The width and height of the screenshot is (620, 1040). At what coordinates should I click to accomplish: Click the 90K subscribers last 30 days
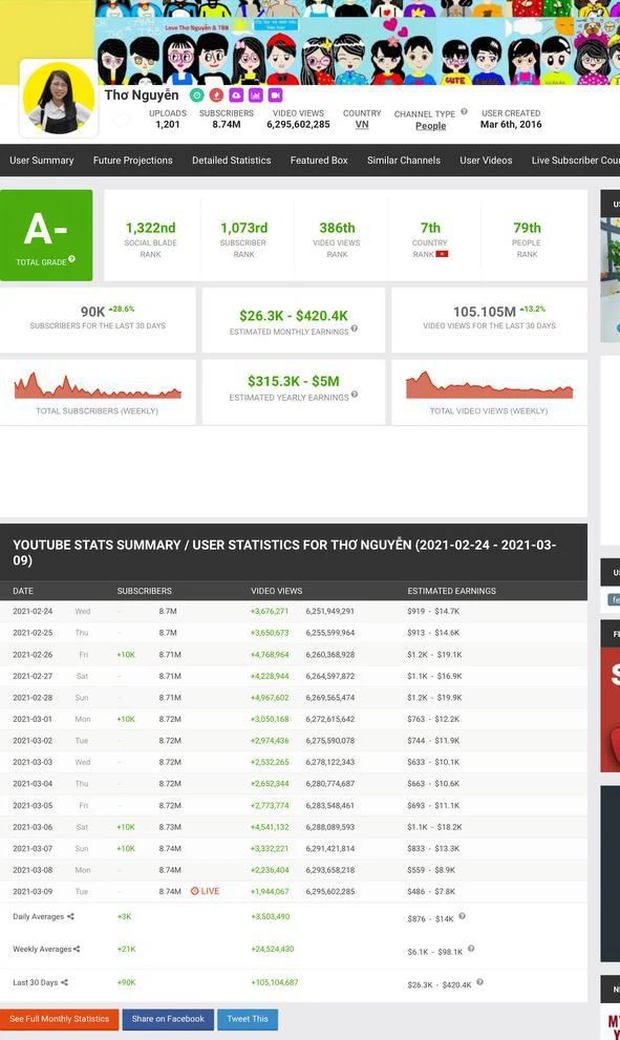pyautogui.click(x=93, y=312)
